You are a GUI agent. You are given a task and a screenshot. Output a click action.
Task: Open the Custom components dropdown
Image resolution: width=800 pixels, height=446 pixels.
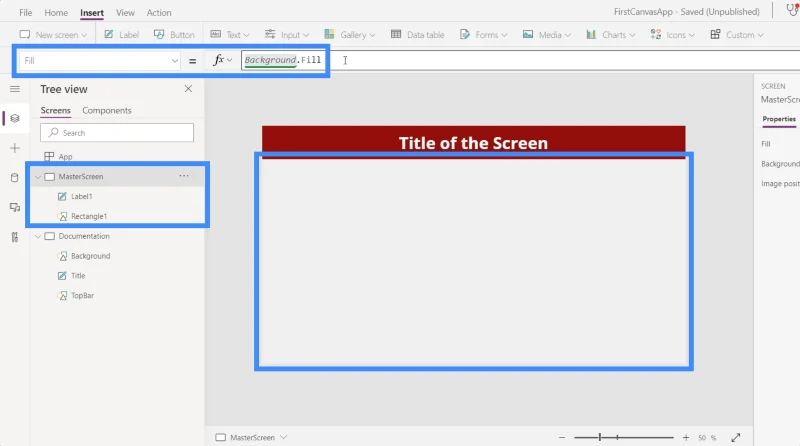pyautogui.click(x=737, y=35)
